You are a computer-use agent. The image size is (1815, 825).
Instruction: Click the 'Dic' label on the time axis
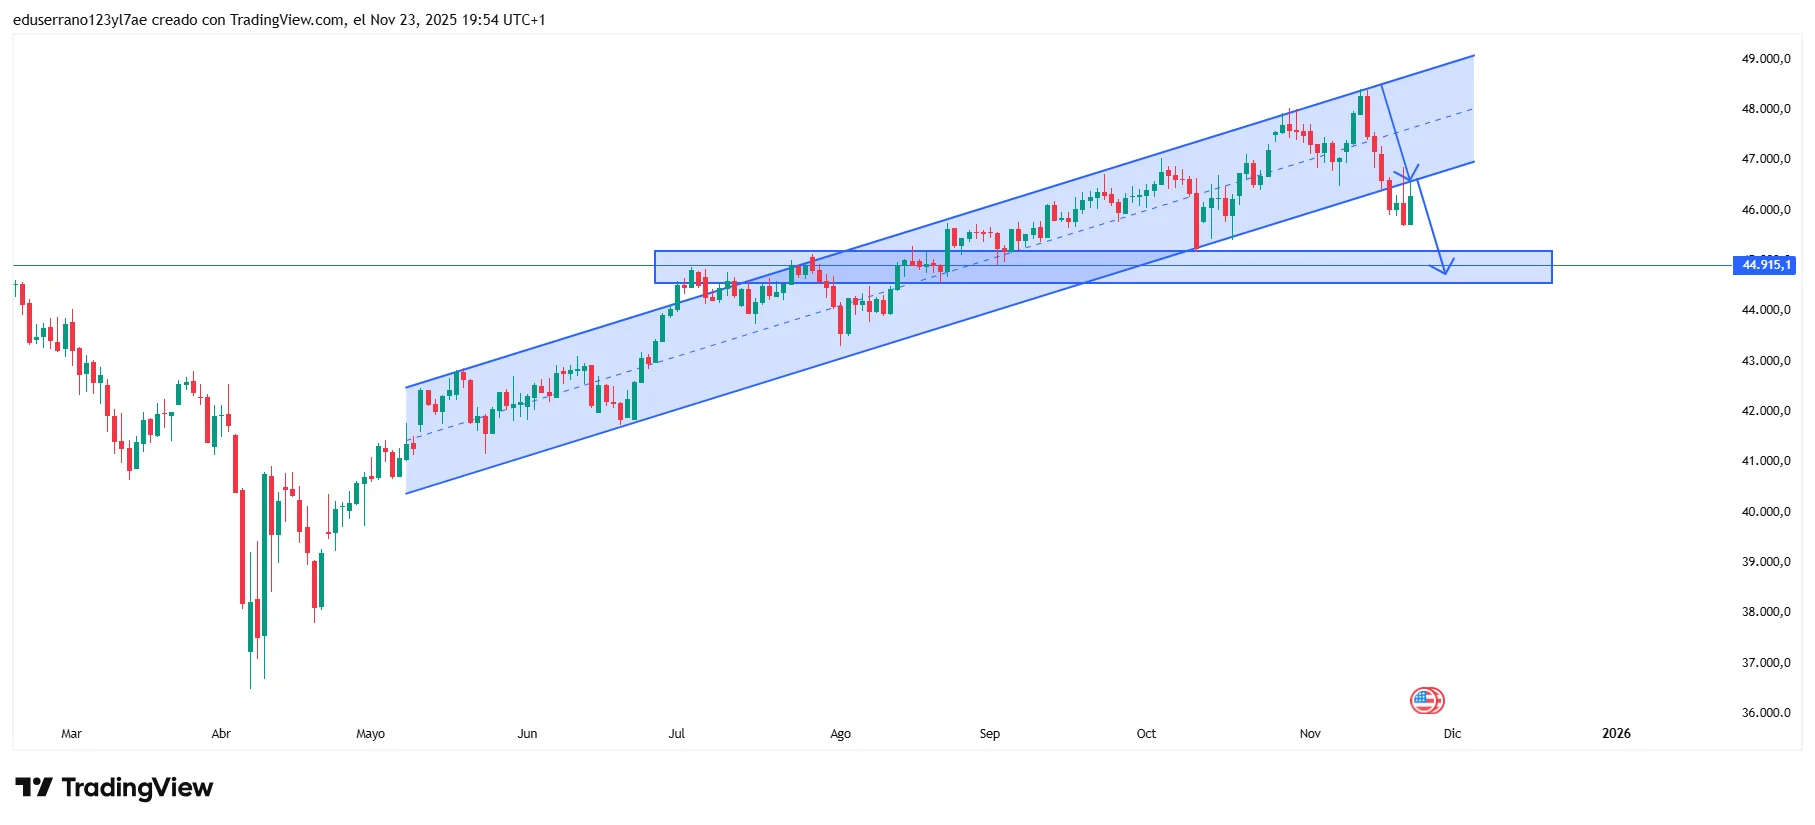pos(1452,734)
